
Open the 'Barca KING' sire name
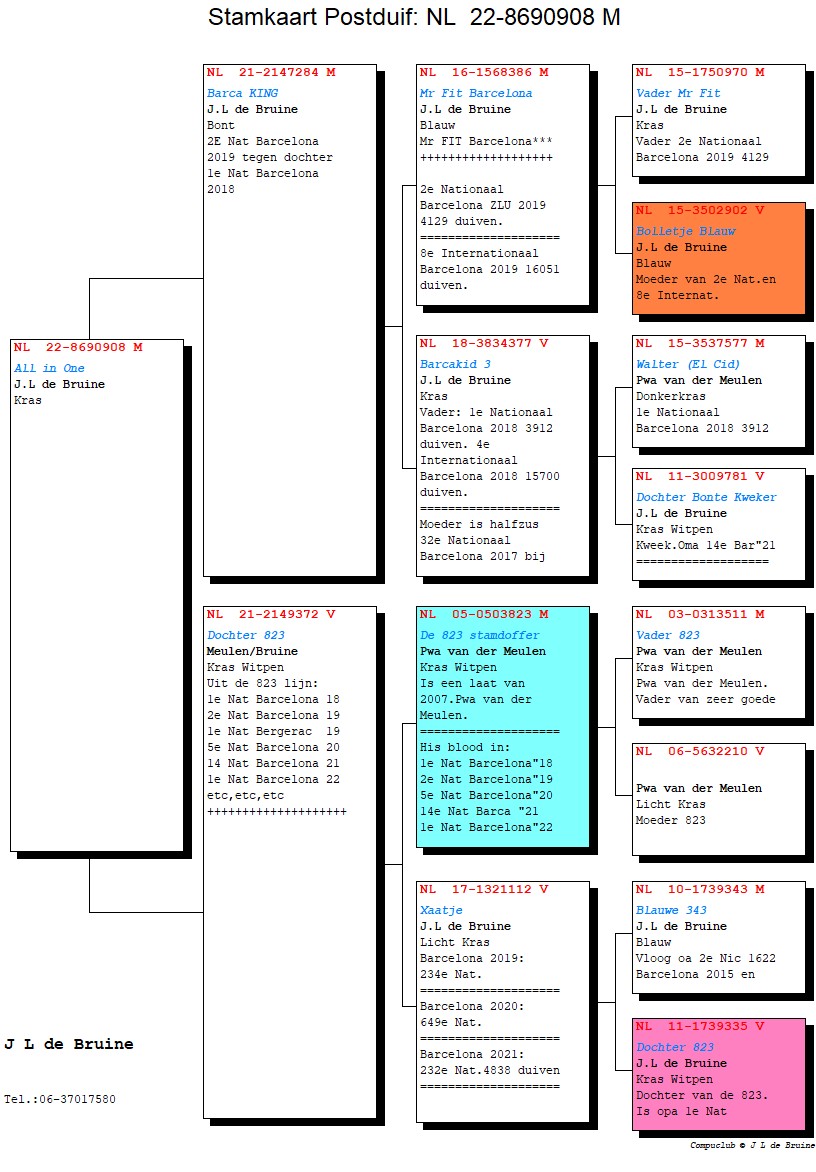[242, 93]
